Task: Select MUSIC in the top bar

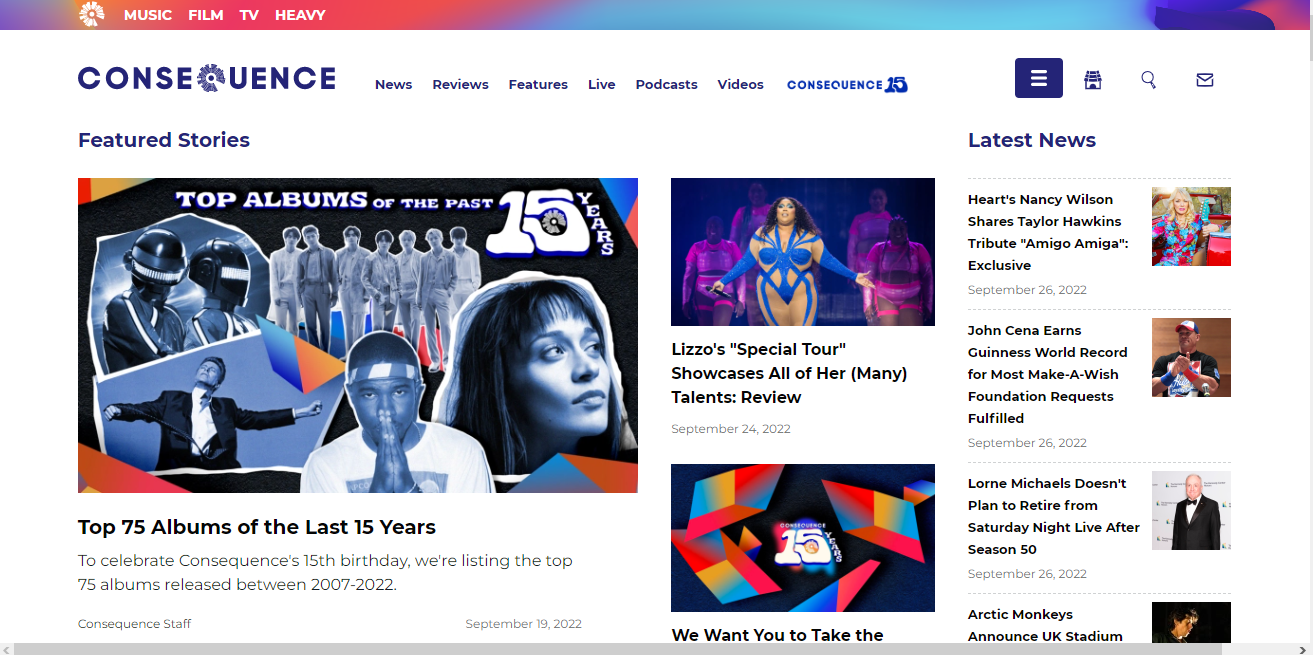Action: pos(148,15)
